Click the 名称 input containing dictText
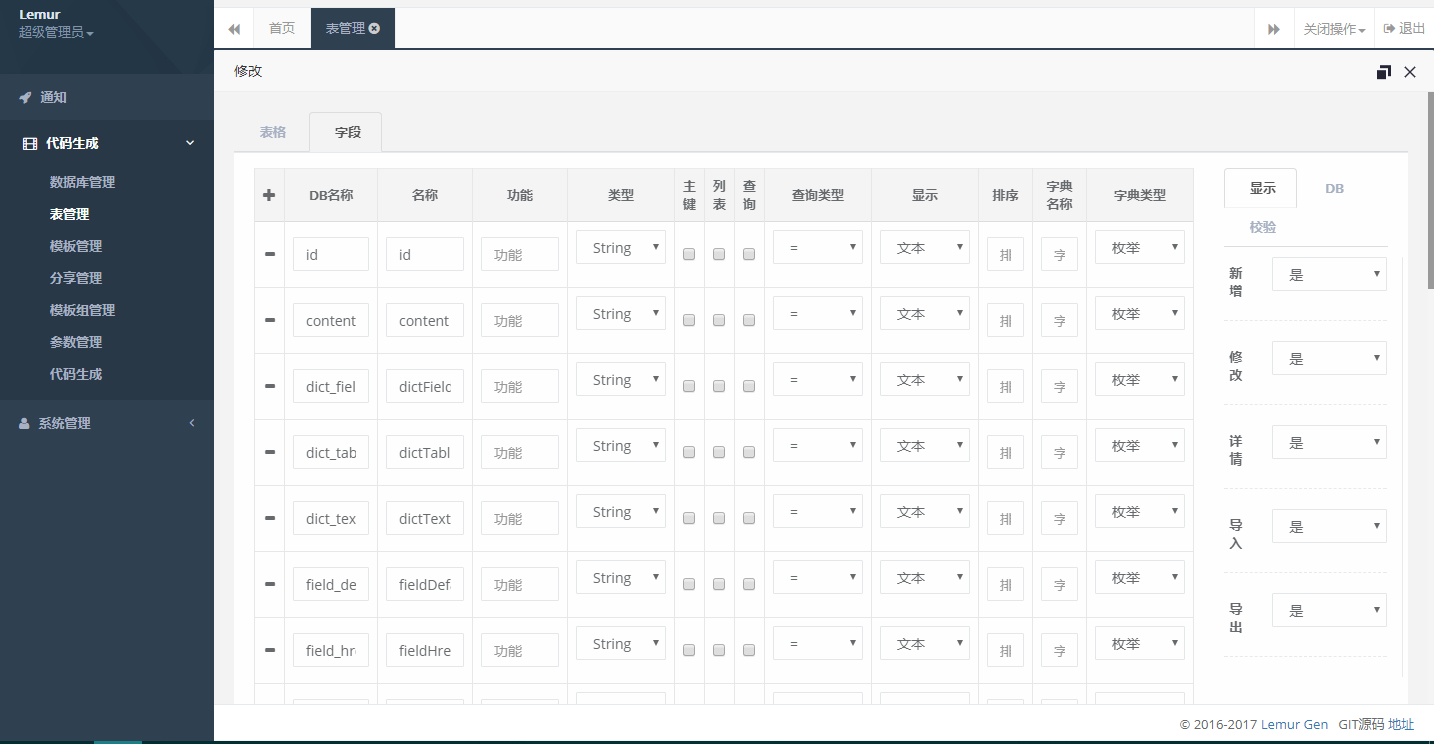This screenshot has width=1434, height=744. 425,518
